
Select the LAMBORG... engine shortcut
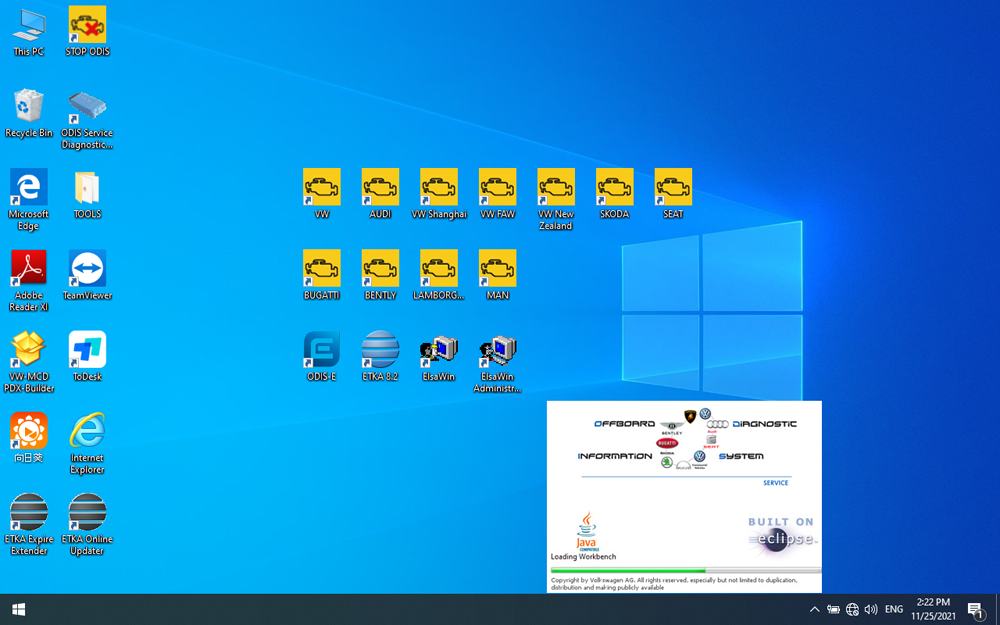coord(439,276)
